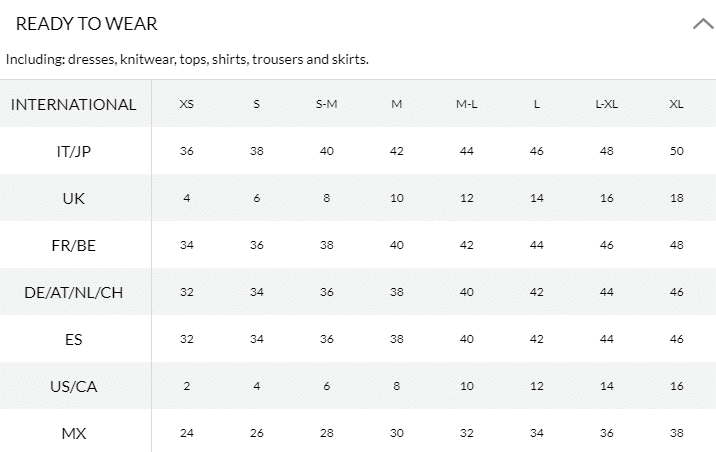This screenshot has height=452, width=716.
Task: Select MX size 30 in M column
Action: tap(397, 433)
